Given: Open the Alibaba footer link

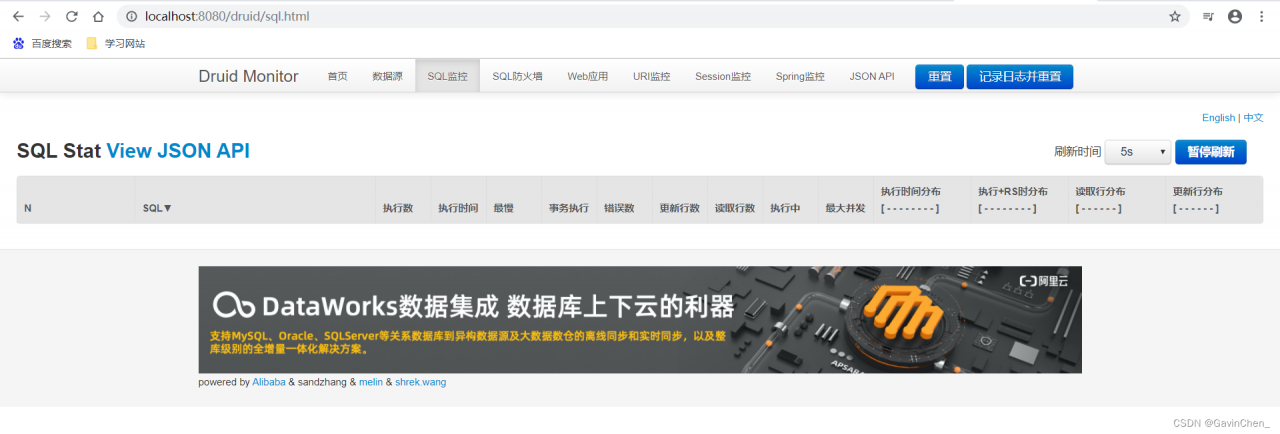Looking at the screenshot, I should tap(268, 382).
